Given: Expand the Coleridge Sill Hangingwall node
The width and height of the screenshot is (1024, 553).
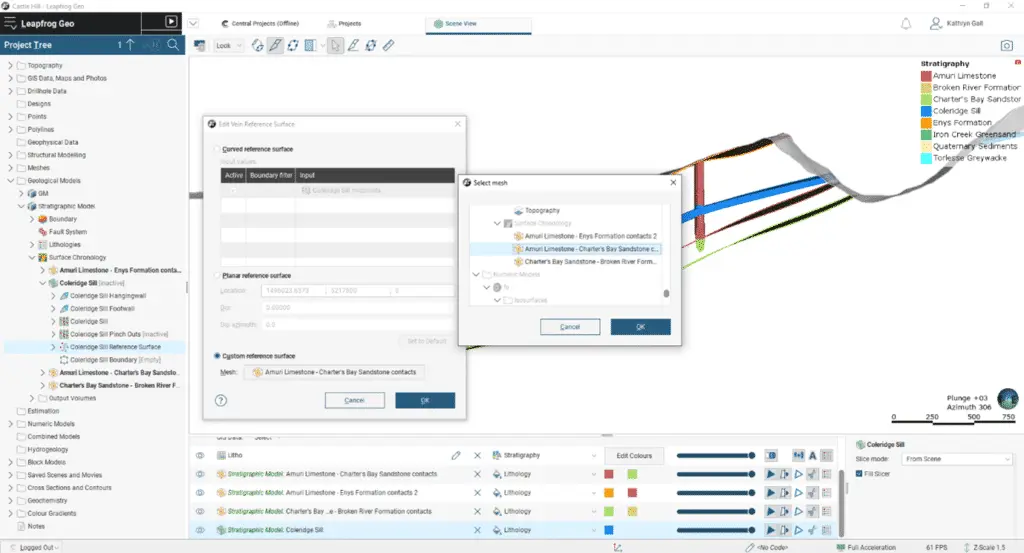Looking at the screenshot, I should tap(53, 296).
